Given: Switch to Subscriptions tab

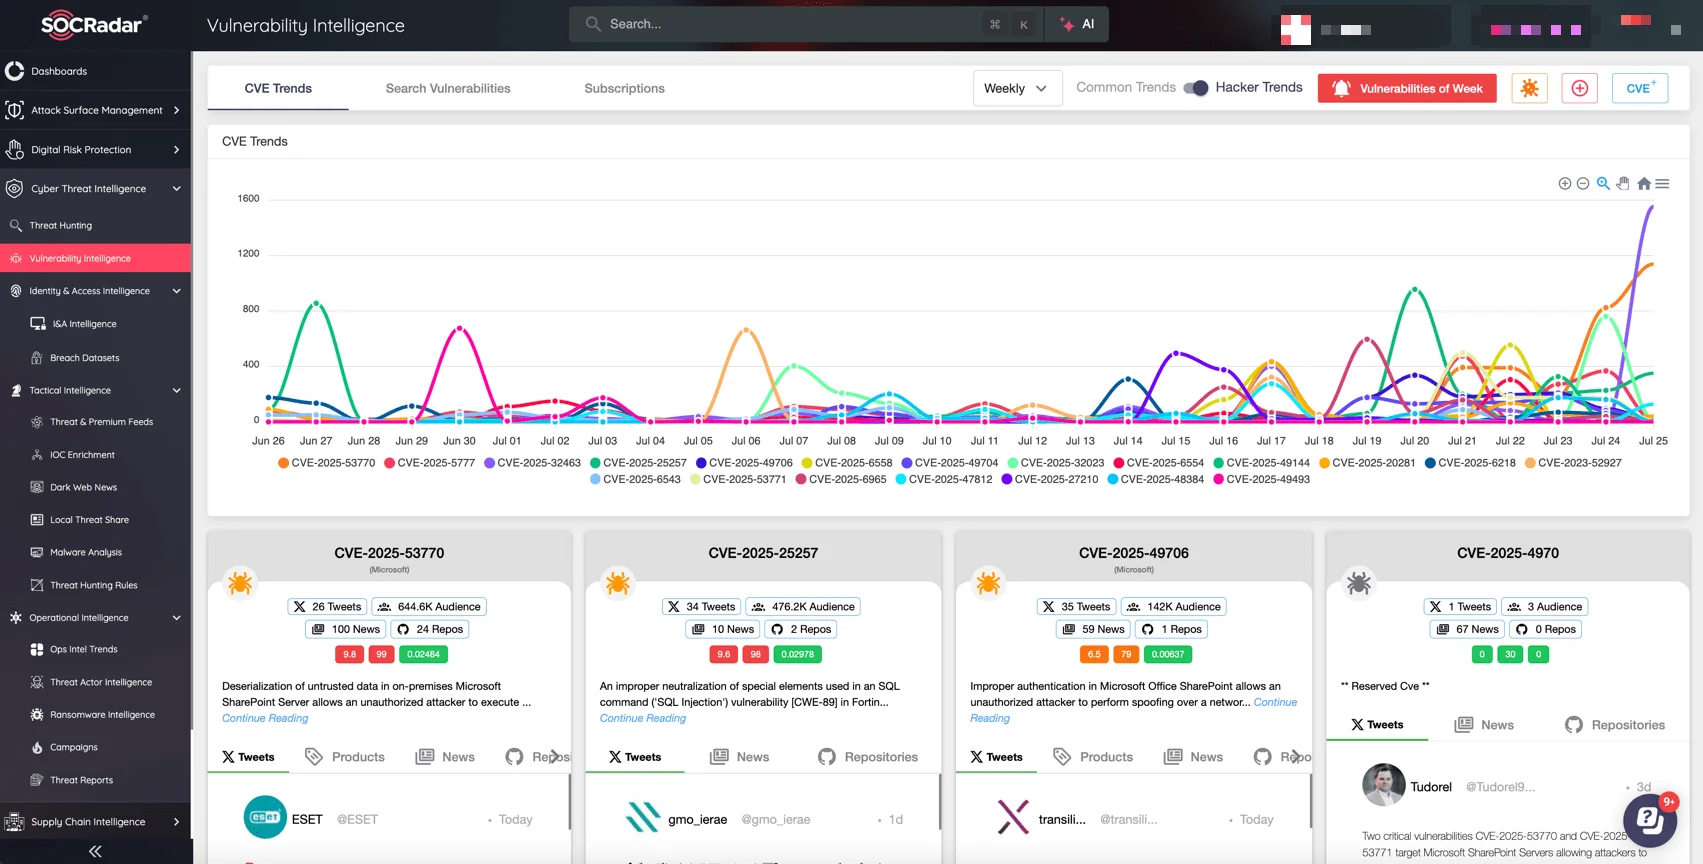Looking at the screenshot, I should [x=624, y=88].
